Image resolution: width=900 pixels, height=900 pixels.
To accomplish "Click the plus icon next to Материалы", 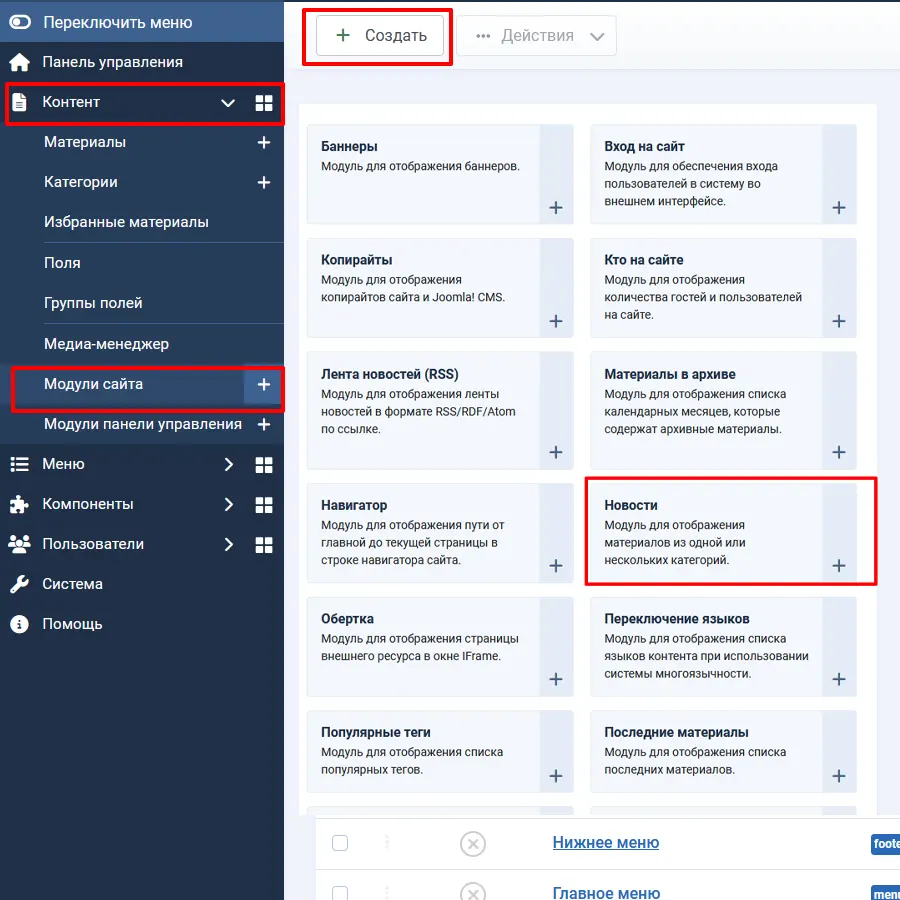I will [x=264, y=143].
